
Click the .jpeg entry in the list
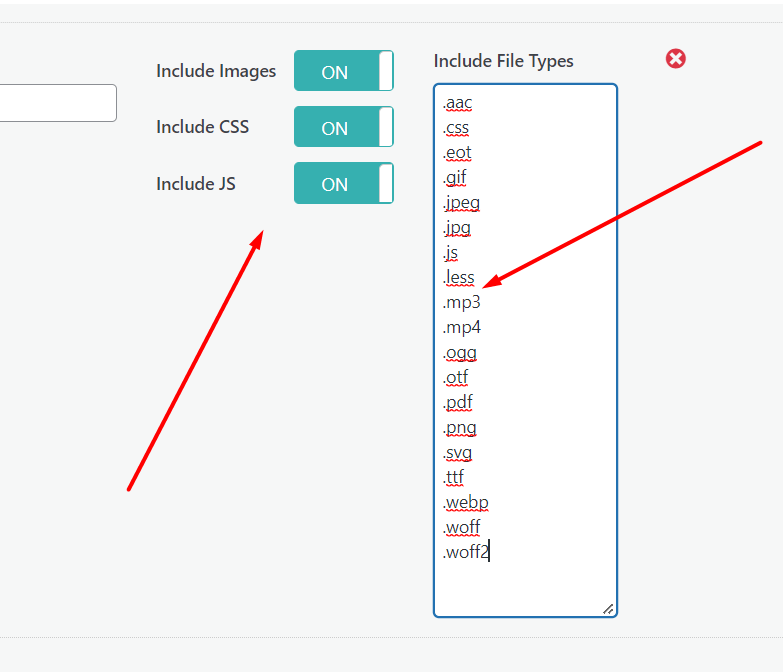pos(461,203)
